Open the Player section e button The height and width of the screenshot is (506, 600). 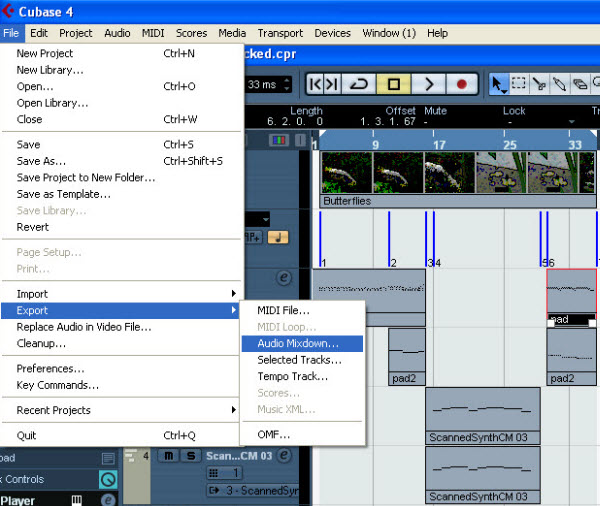pos(108,499)
